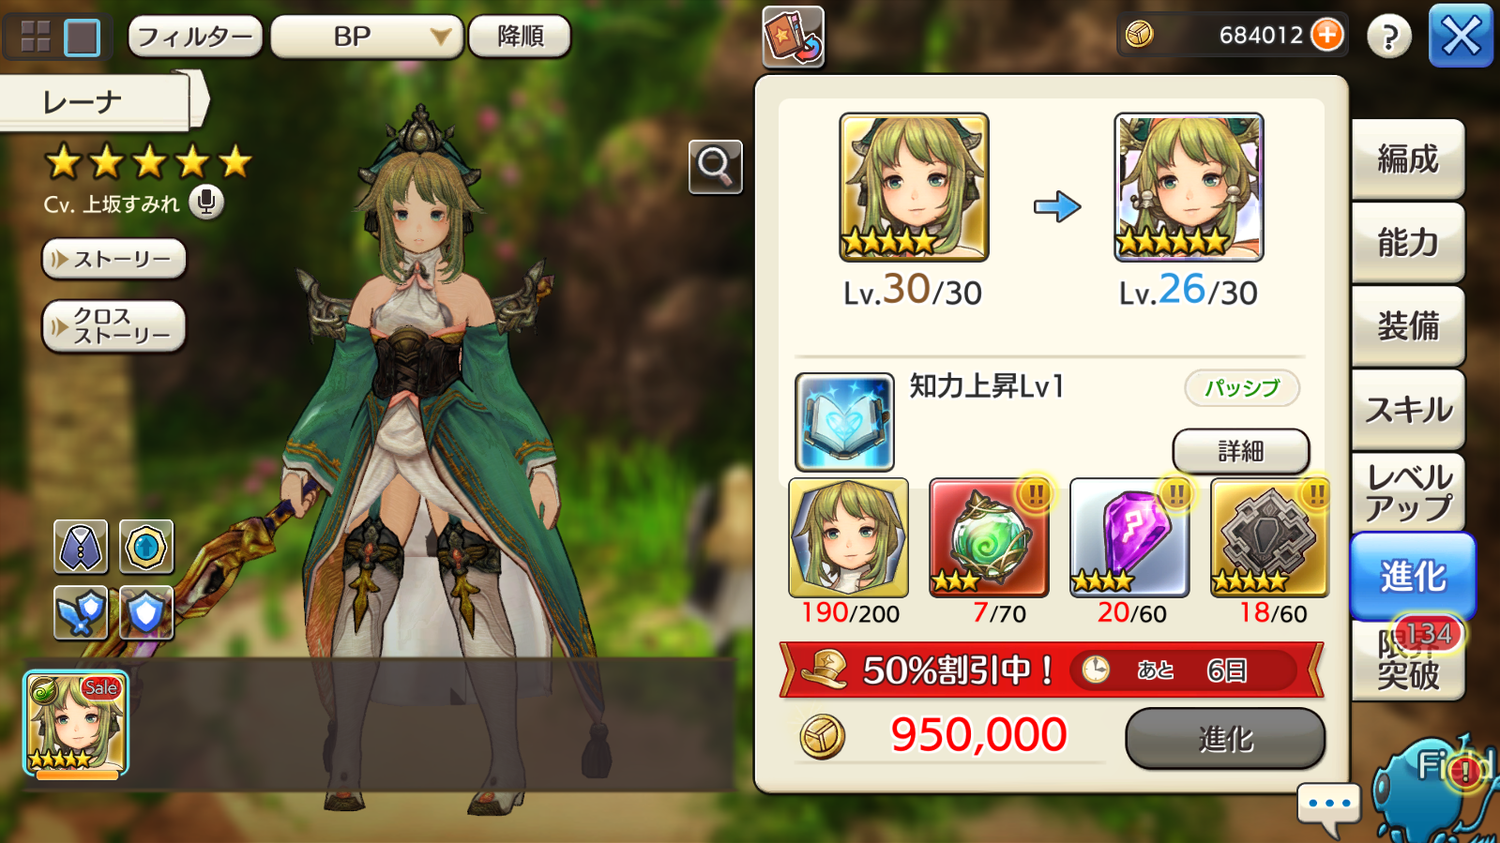Viewport: 1500px width, 843px height.
Task: Open the 詳細 details button
Action: [x=1241, y=451]
